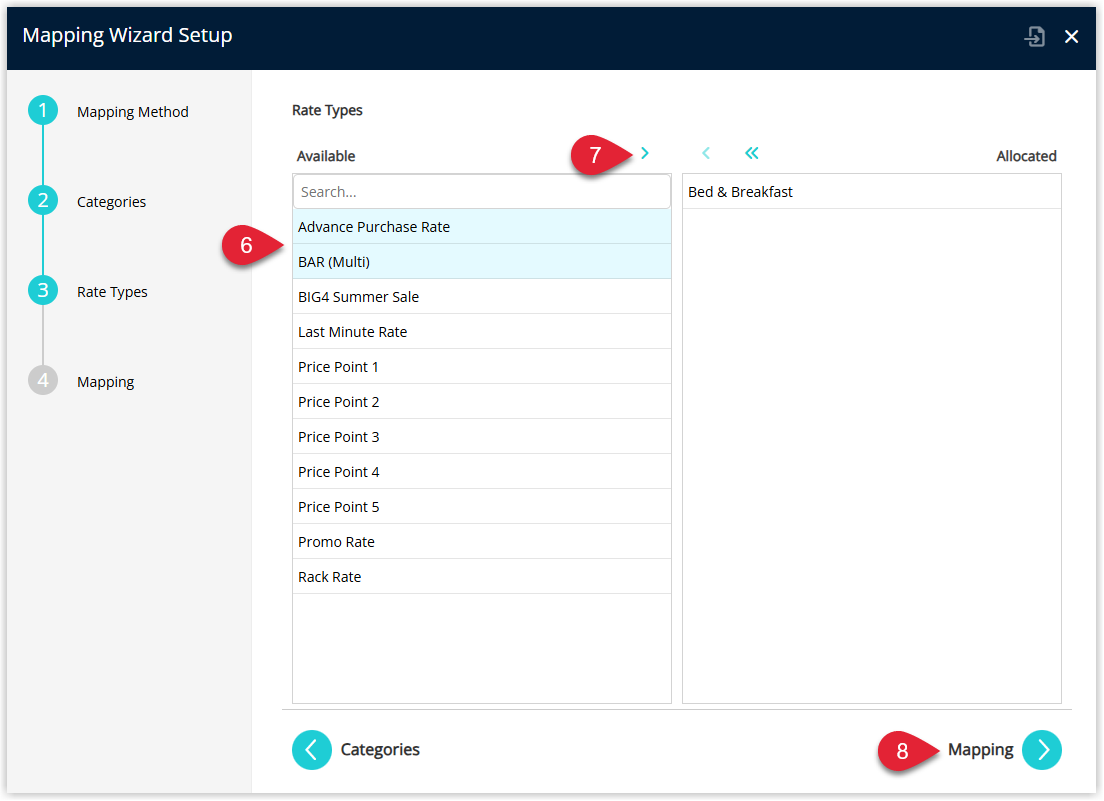Image resolution: width=1104 pixels, height=801 pixels.
Task: Click the Search field in Available list
Action: coord(482,191)
